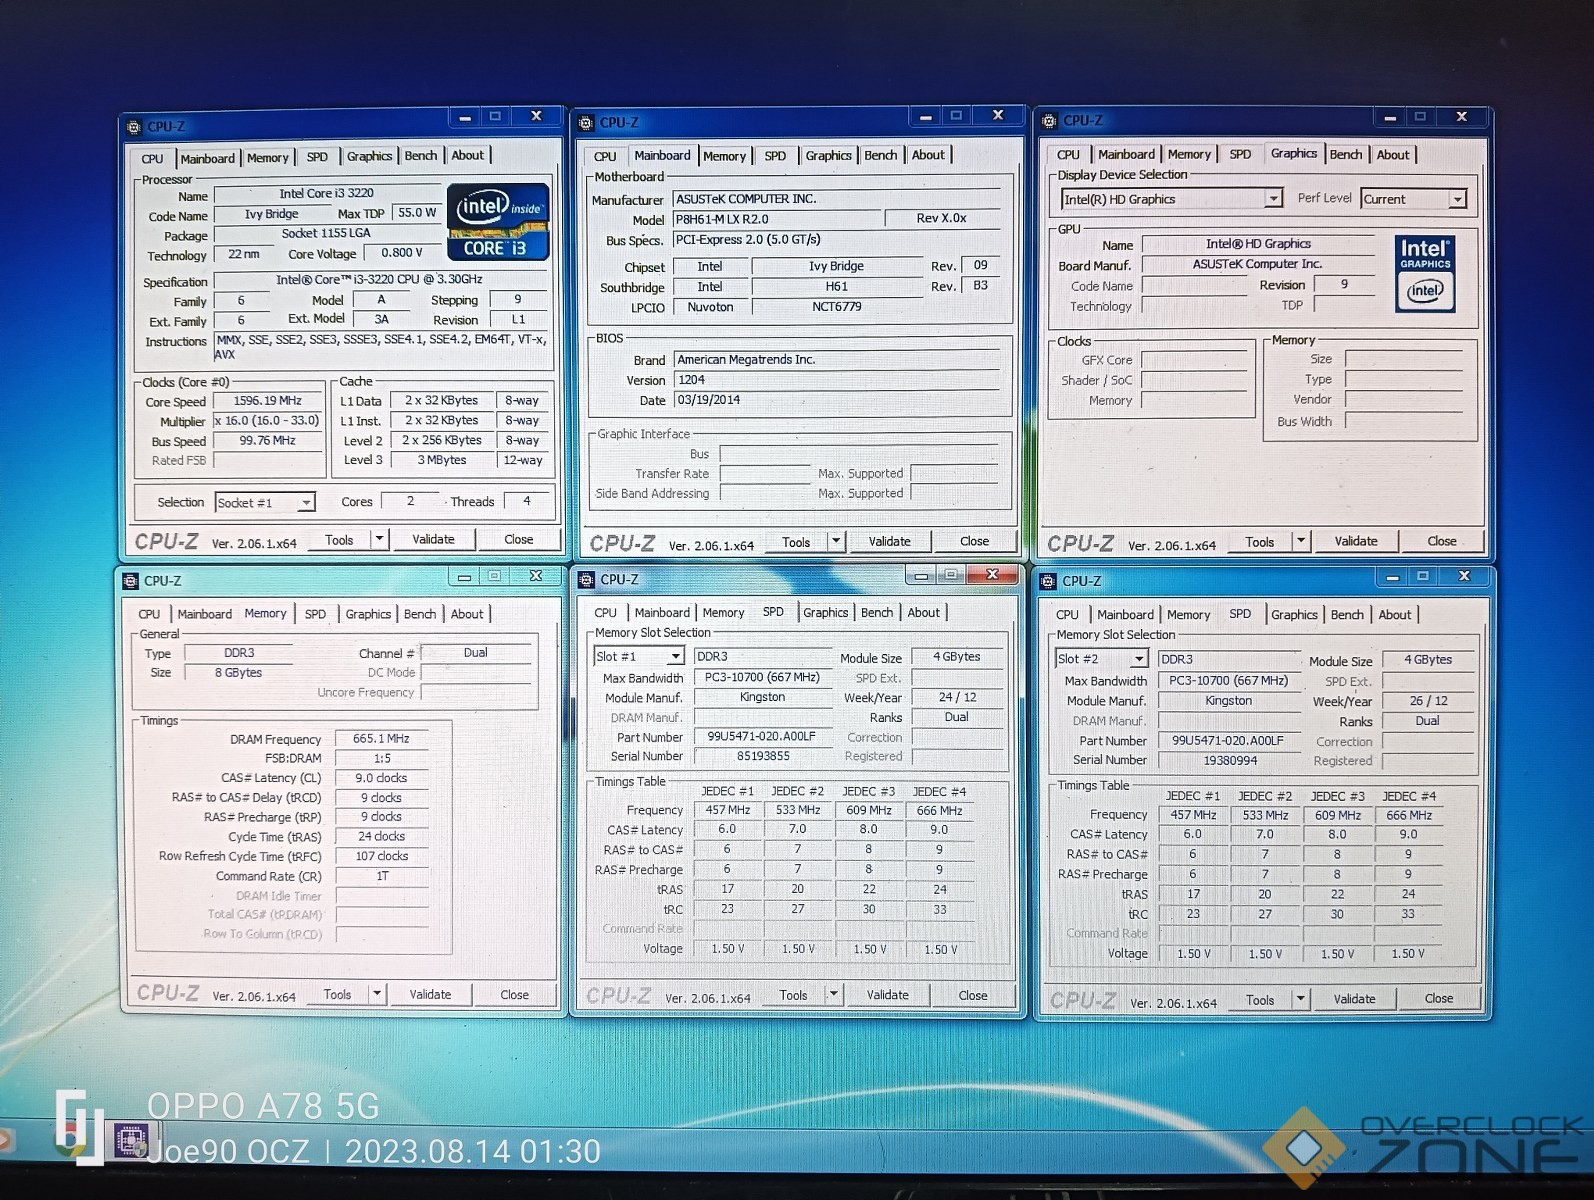Click the Tools button in the Intel HD Graphics window

pyautogui.click(x=1260, y=542)
